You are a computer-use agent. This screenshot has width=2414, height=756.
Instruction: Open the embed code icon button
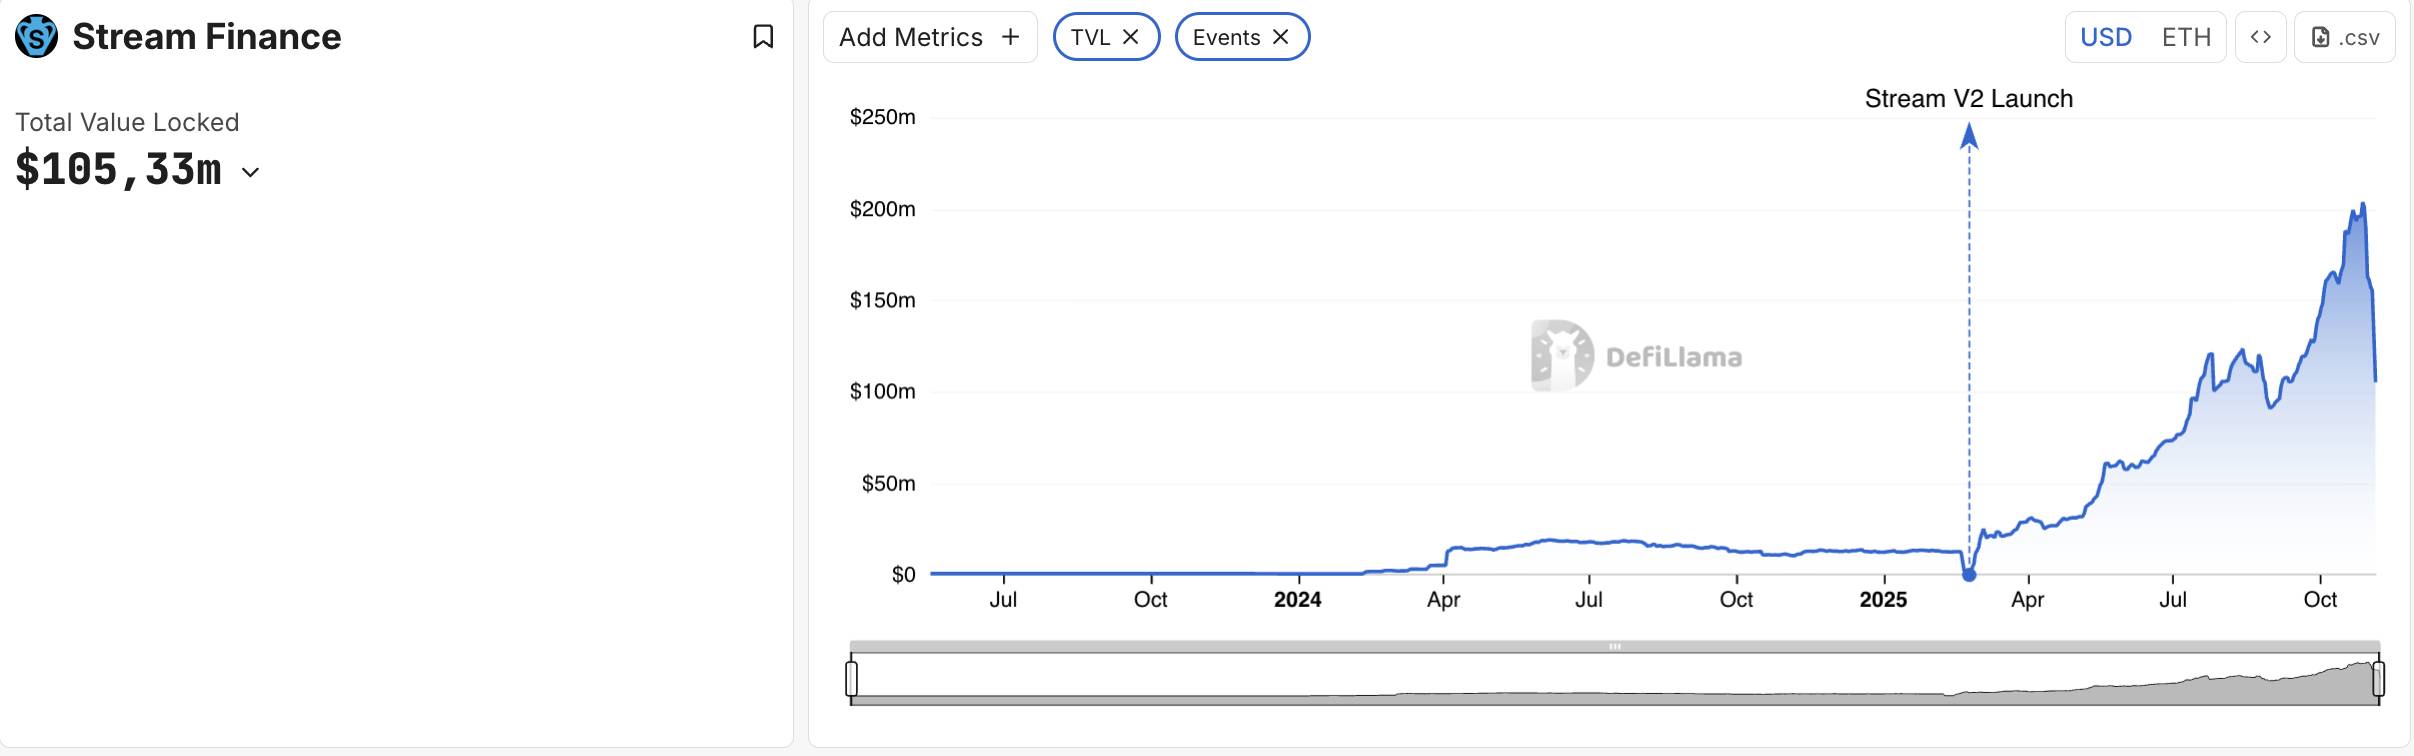2260,37
